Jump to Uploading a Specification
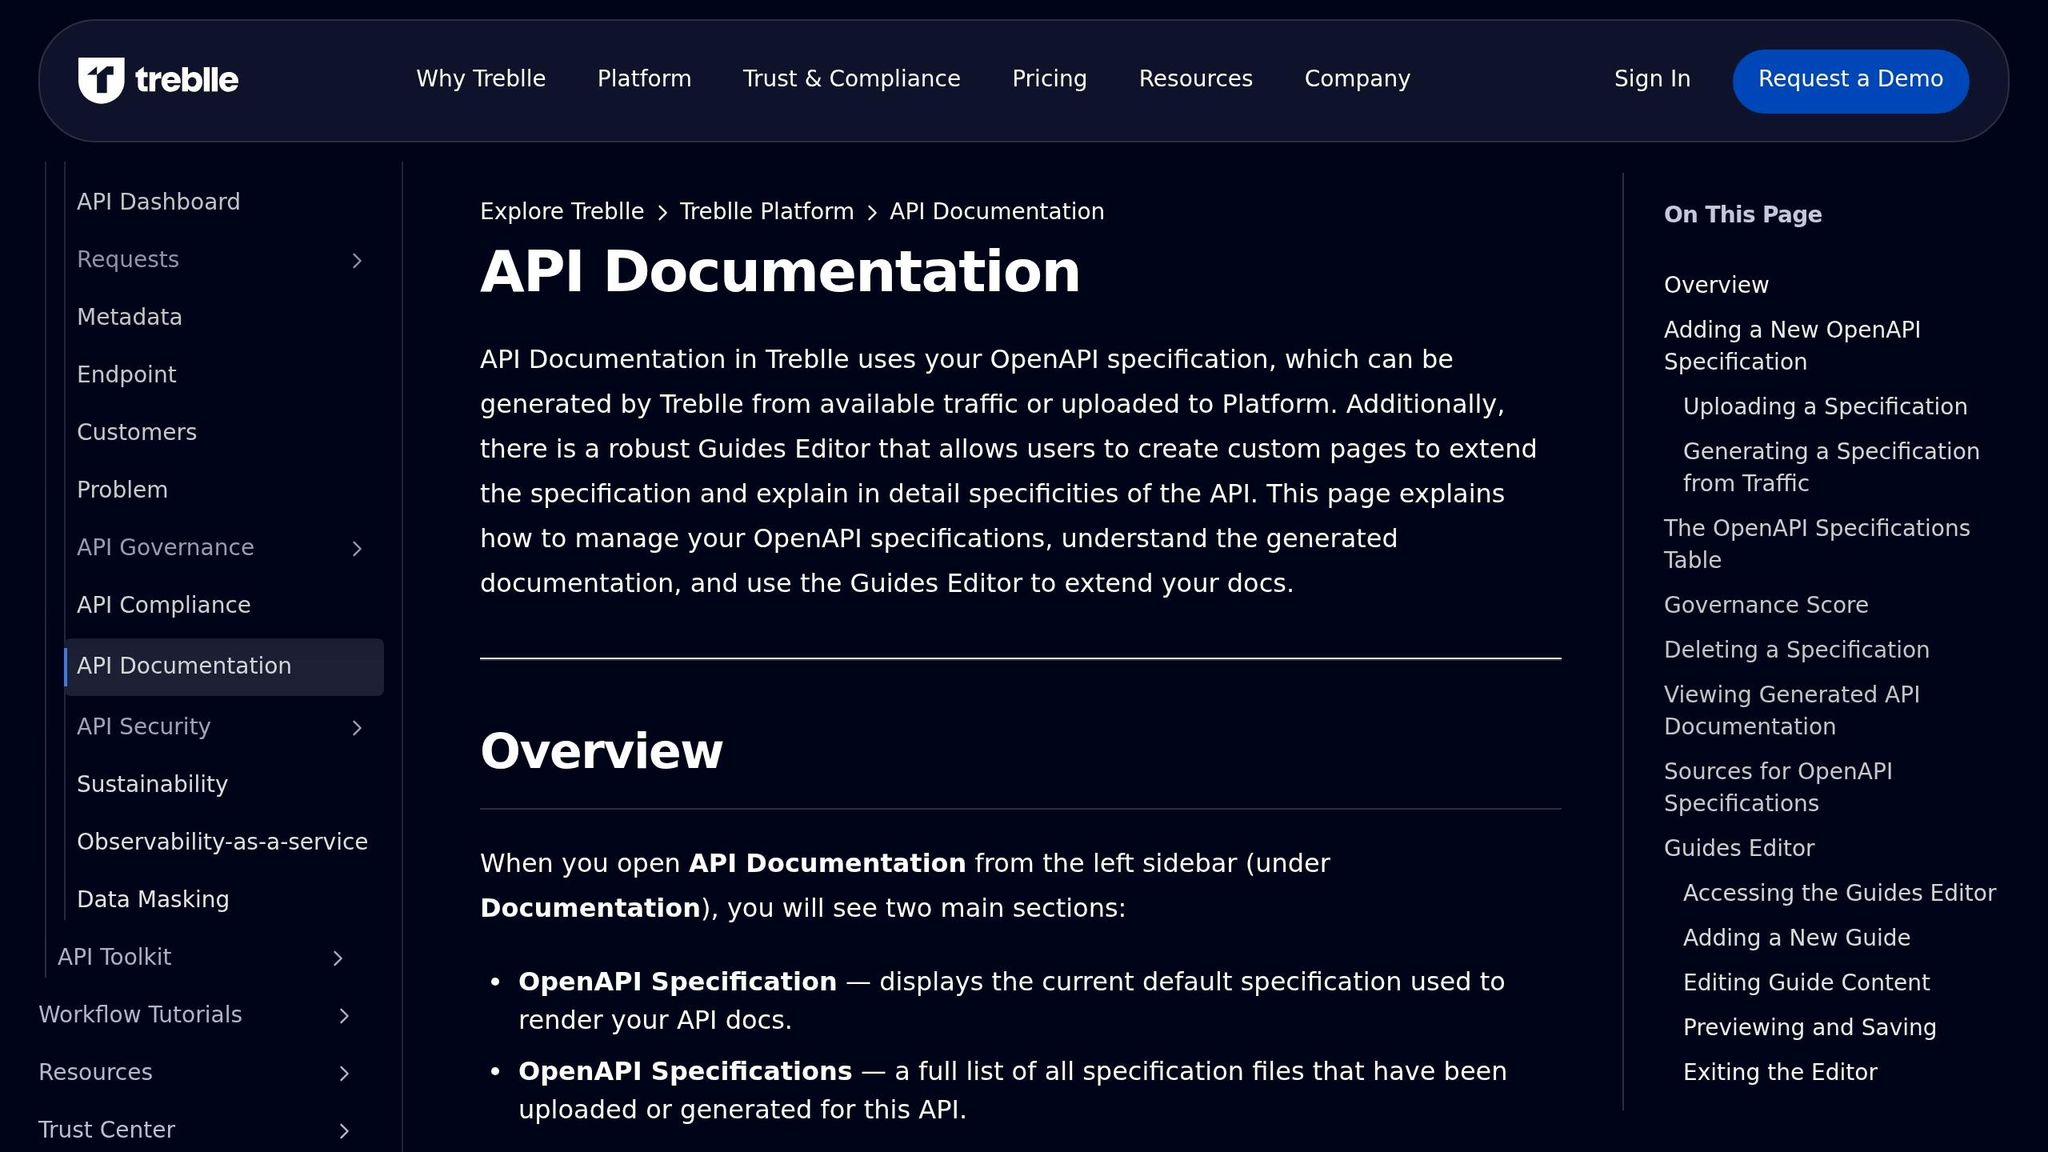The height and width of the screenshot is (1152, 2048). pyautogui.click(x=1825, y=407)
